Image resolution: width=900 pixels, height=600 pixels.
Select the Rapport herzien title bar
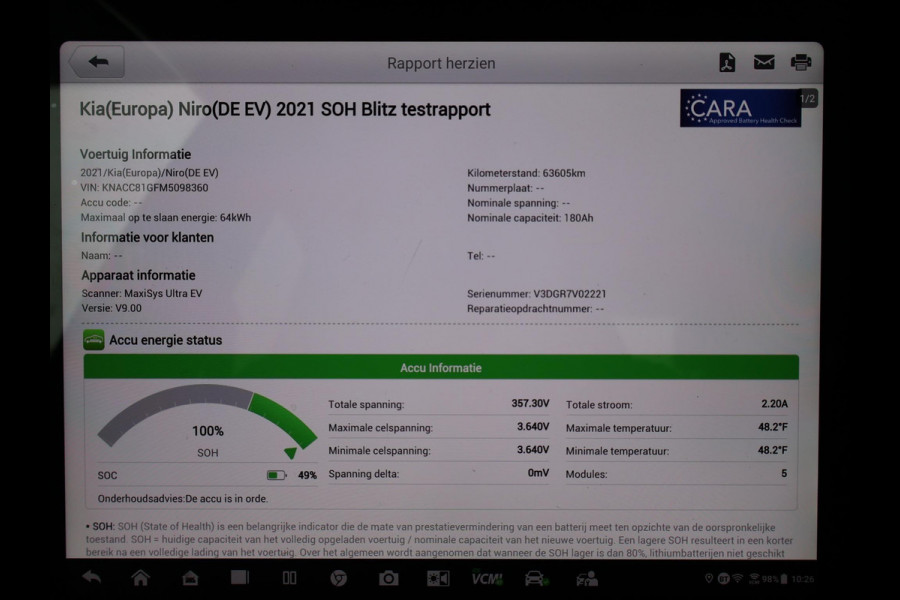point(442,62)
